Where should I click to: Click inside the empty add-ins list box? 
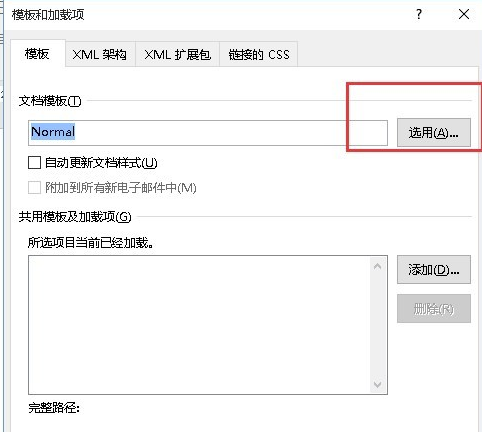coord(199,325)
